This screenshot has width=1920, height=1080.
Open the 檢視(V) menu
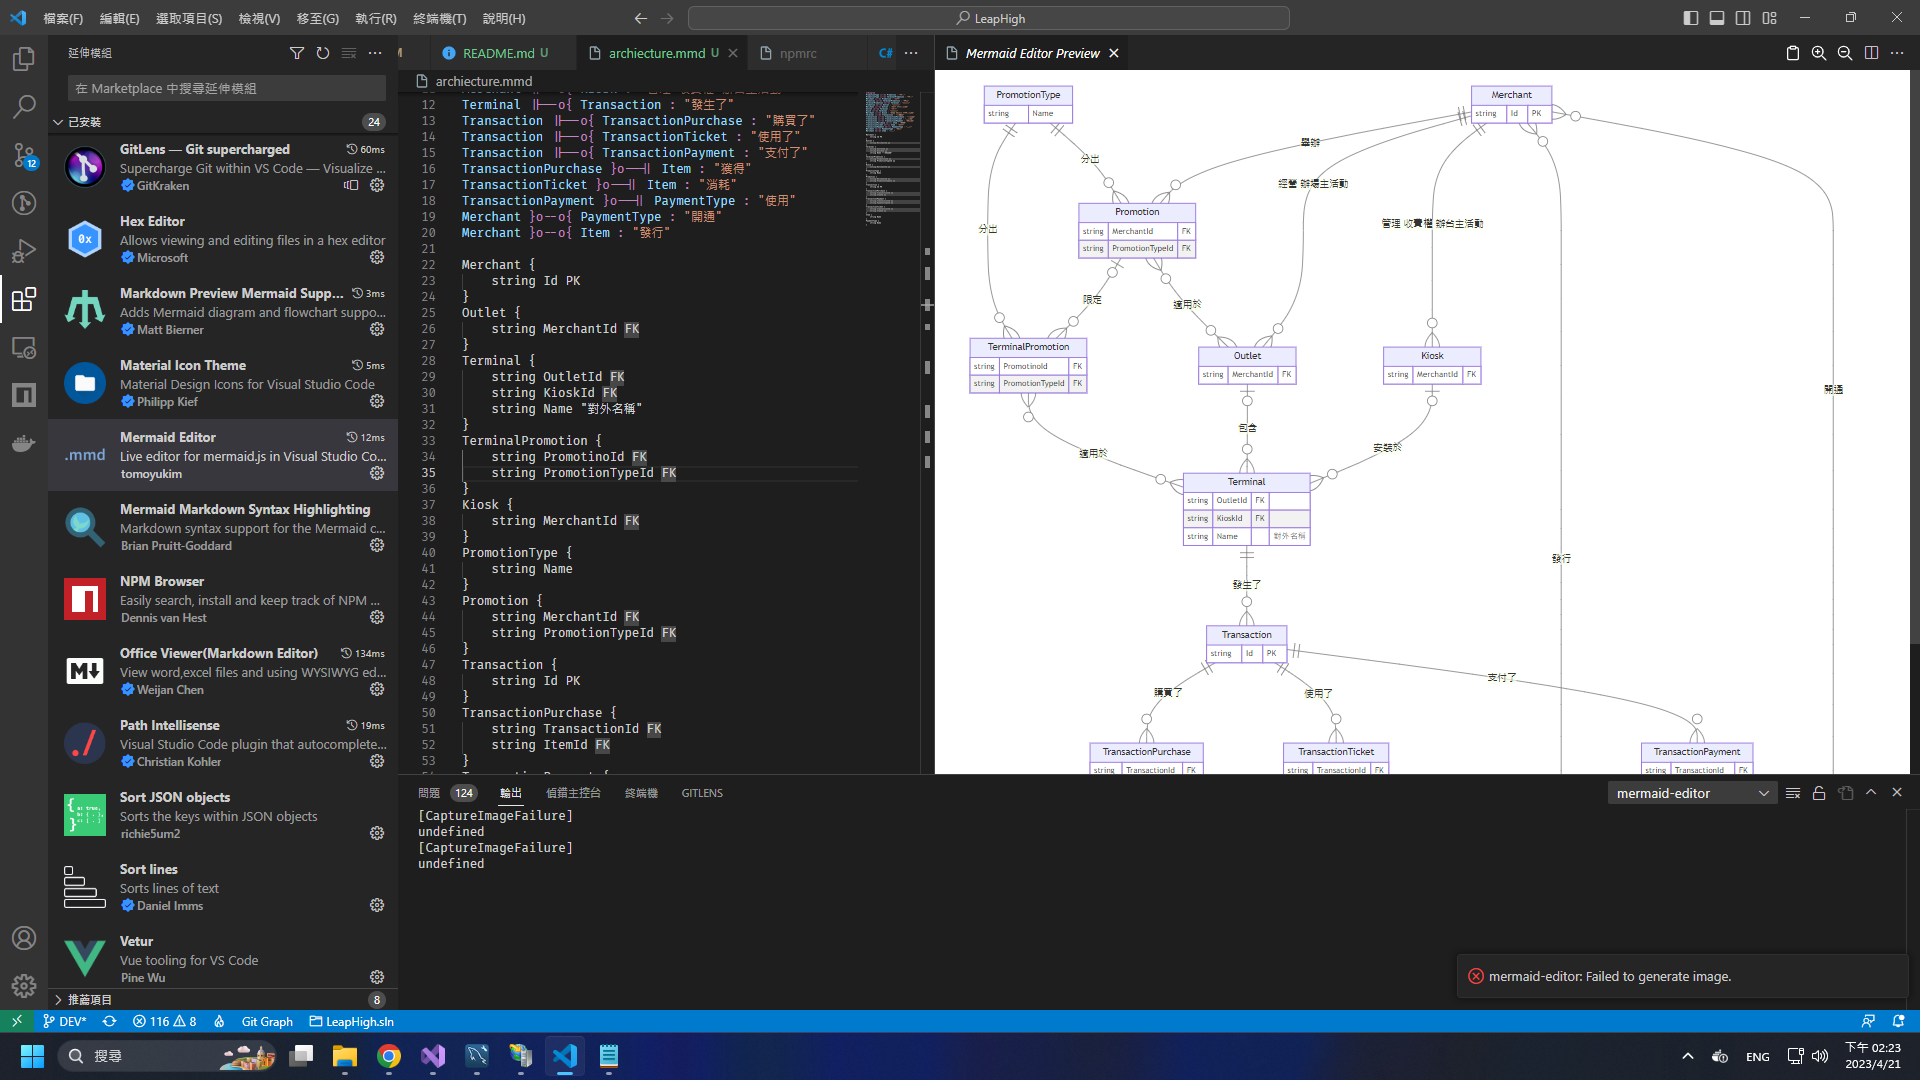[258, 18]
